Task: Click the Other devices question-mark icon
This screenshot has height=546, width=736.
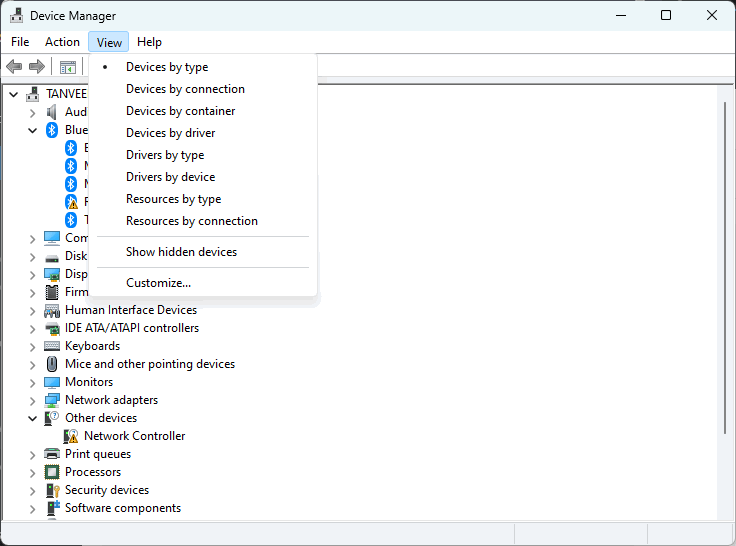Action: coord(52,418)
